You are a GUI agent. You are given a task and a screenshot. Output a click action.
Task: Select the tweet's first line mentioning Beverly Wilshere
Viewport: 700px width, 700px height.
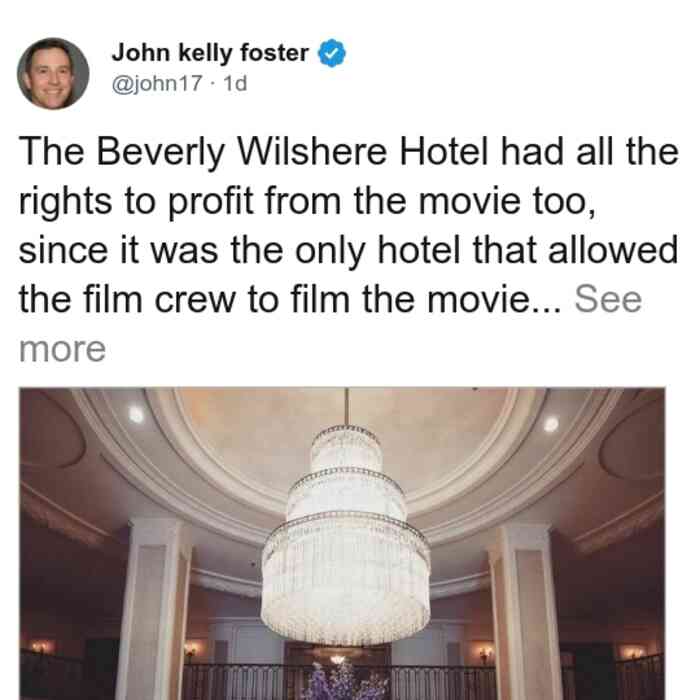(x=349, y=152)
